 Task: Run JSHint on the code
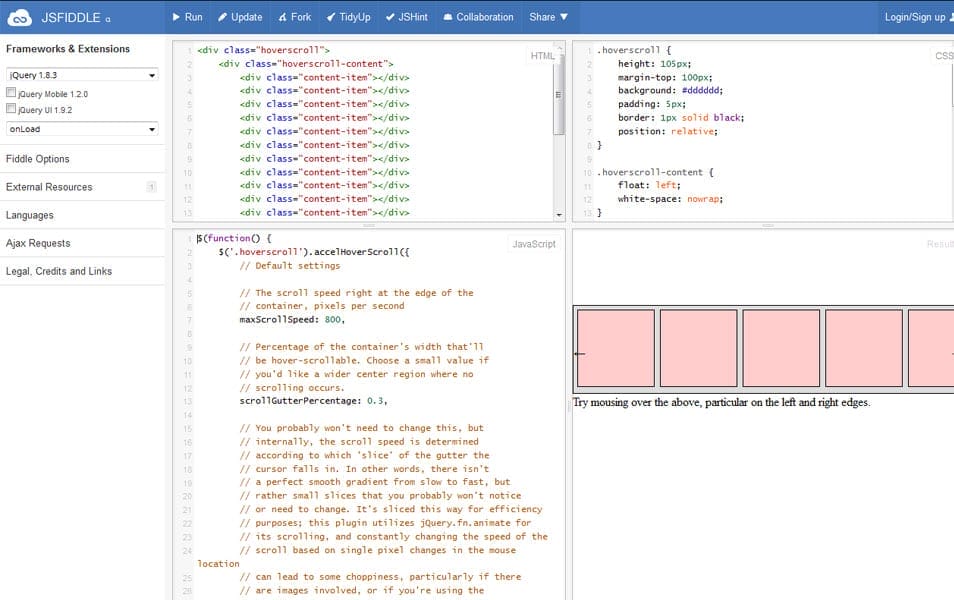pos(407,17)
